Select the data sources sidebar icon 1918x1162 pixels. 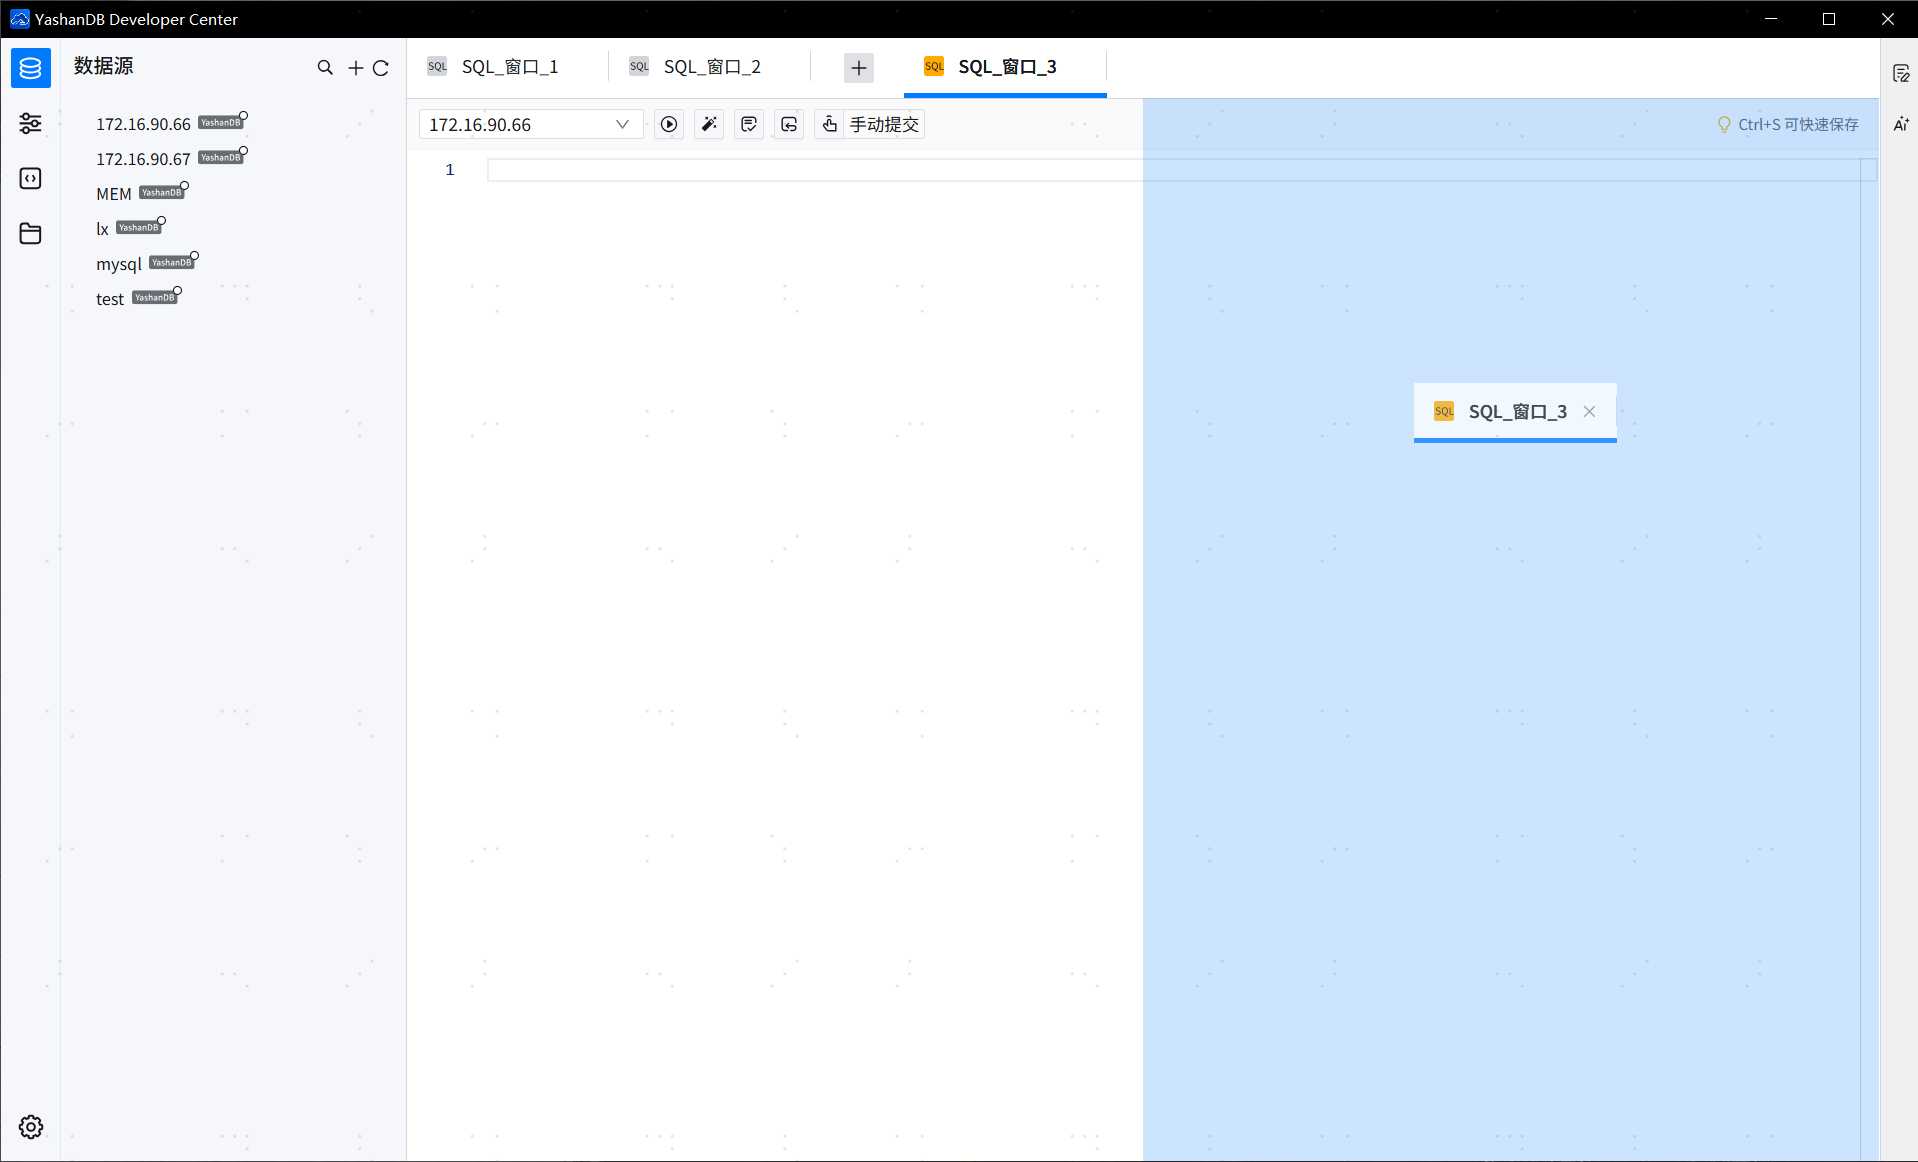click(x=30, y=68)
